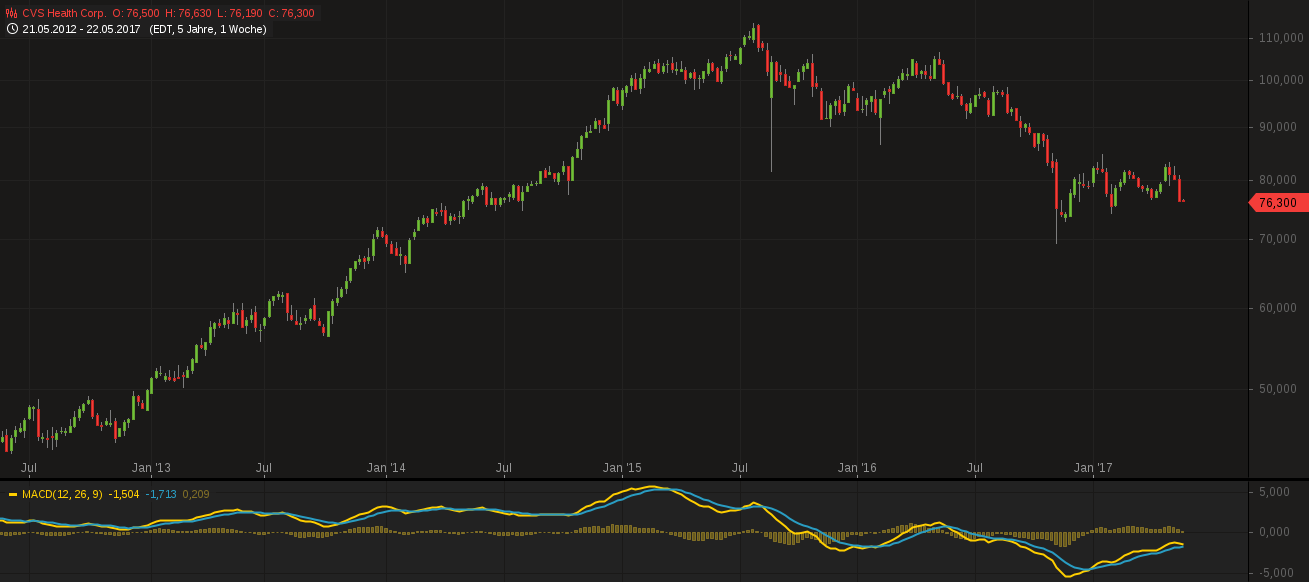This screenshot has height=582, width=1309.
Task: Click the clock icon beside date range
Action: click(x=12, y=29)
